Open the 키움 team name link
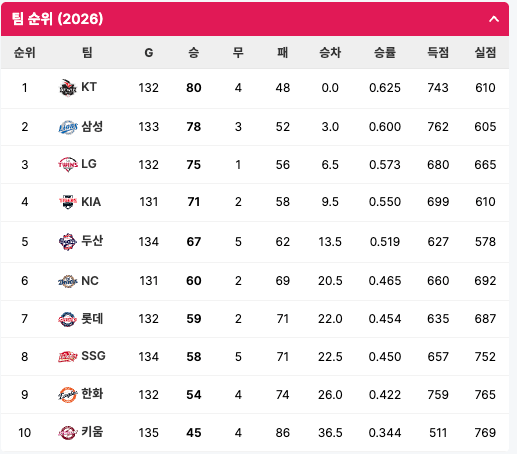The width and height of the screenshot is (517, 454). click(92, 432)
